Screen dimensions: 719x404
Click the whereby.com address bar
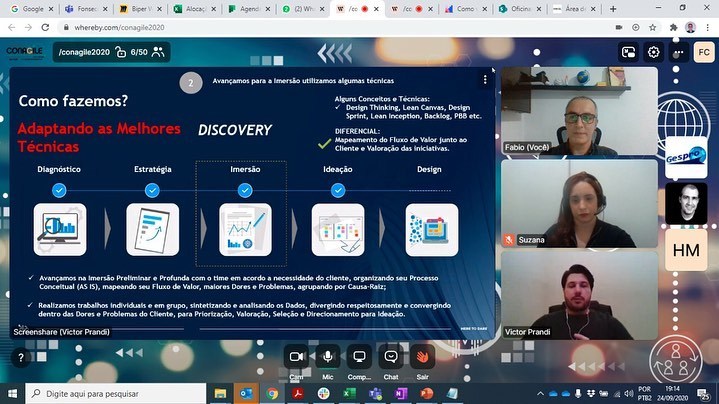[x=300, y=28]
